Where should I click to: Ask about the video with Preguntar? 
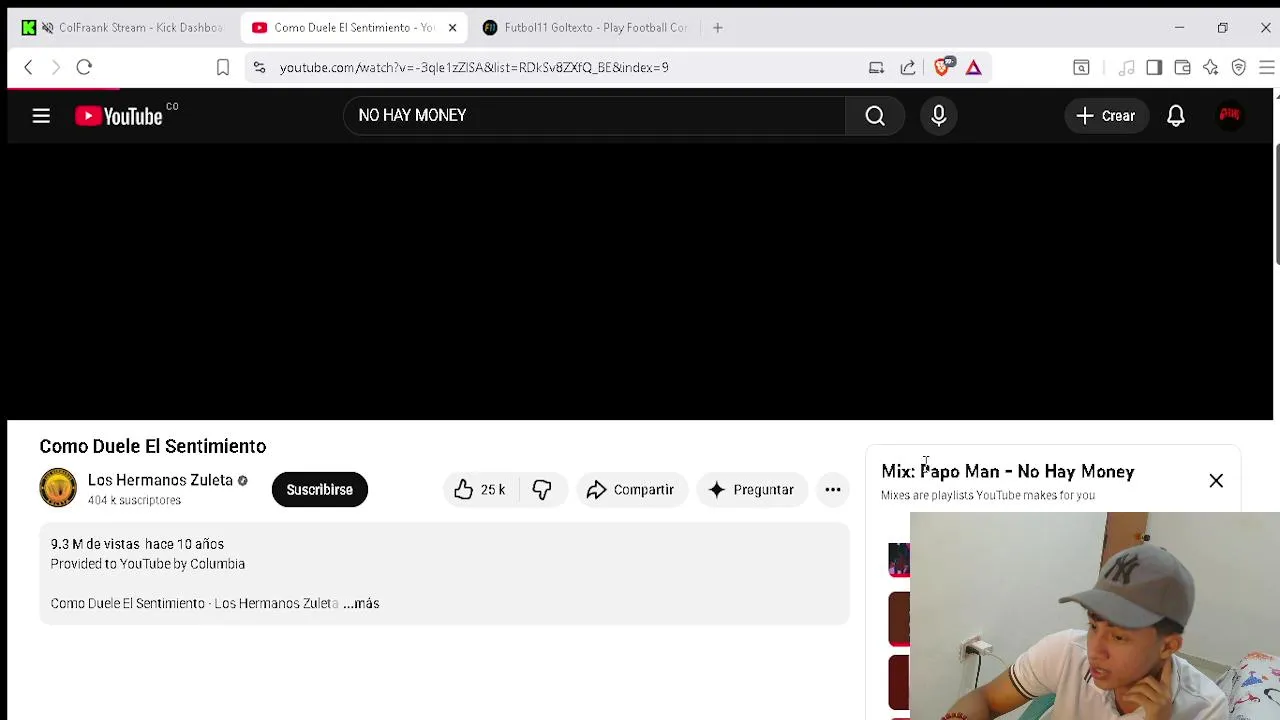(x=751, y=490)
